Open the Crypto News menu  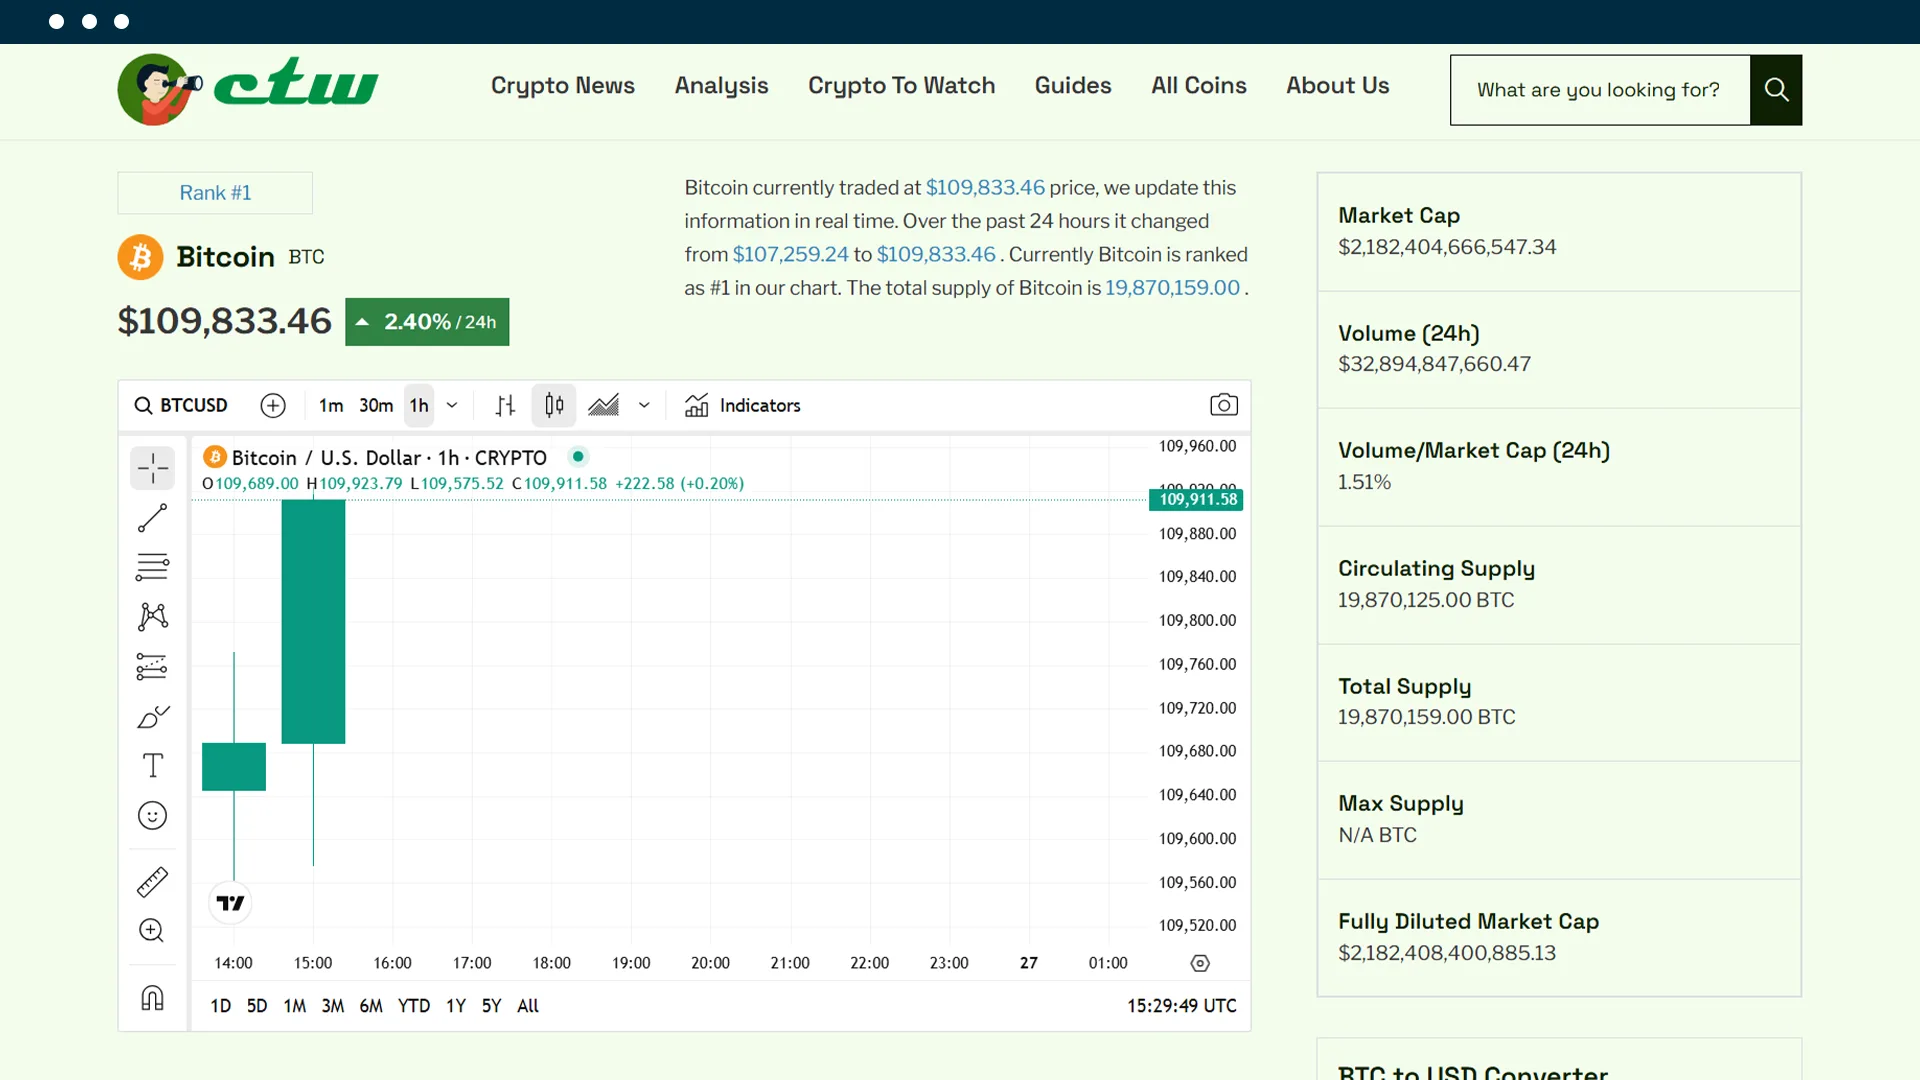pyautogui.click(x=563, y=86)
